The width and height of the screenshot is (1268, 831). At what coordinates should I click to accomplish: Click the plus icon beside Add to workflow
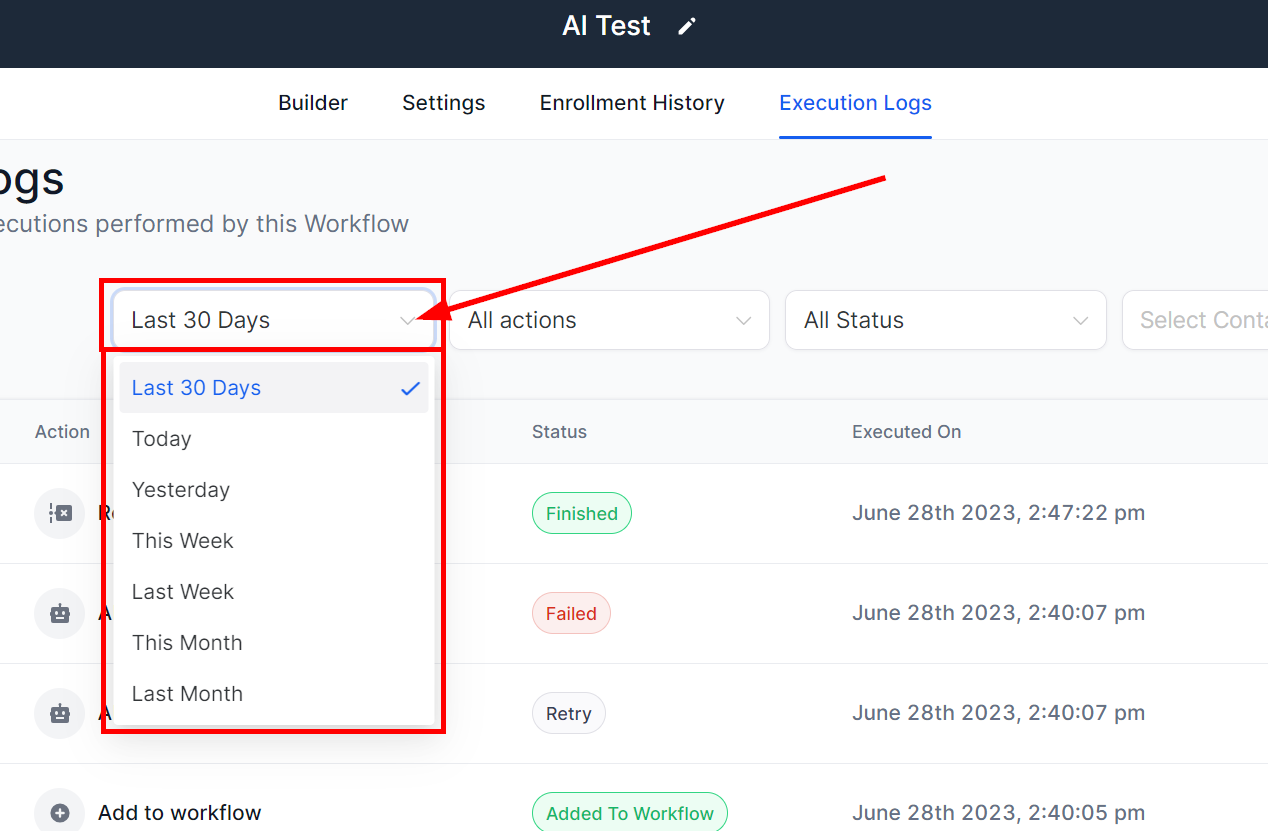click(x=60, y=813)
